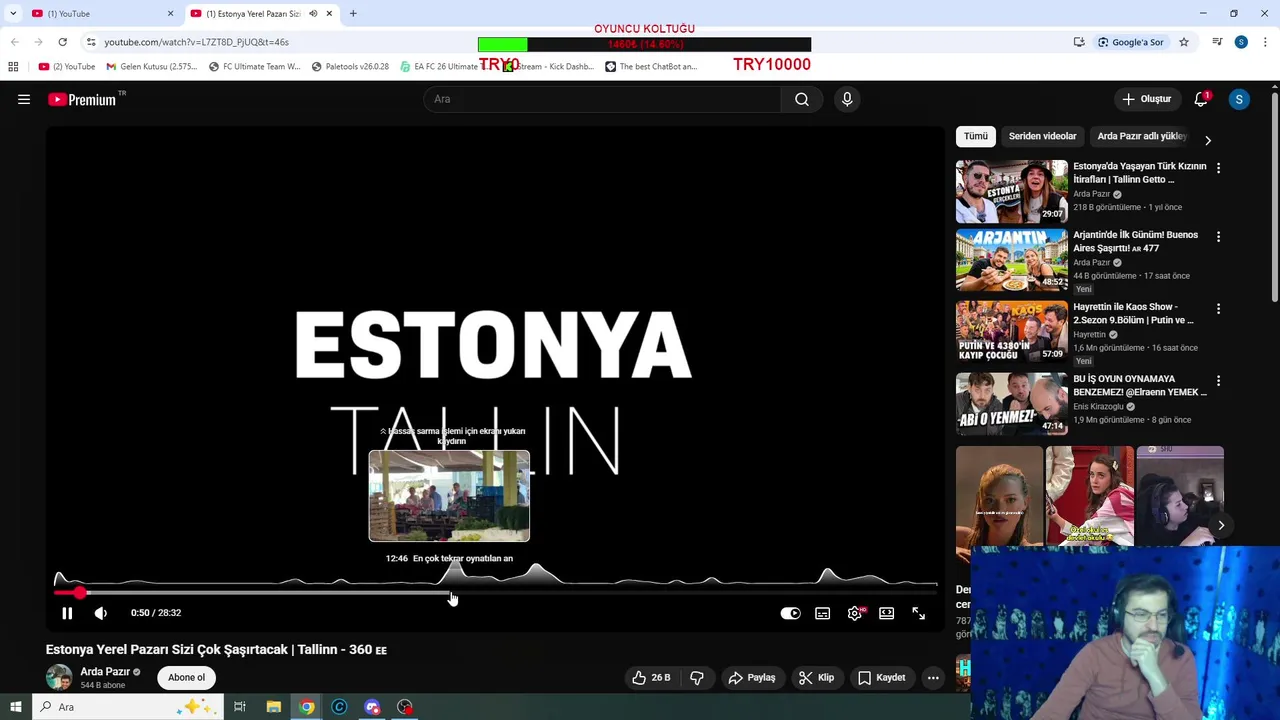Click the Google'a Sor button

(1130, 42)
